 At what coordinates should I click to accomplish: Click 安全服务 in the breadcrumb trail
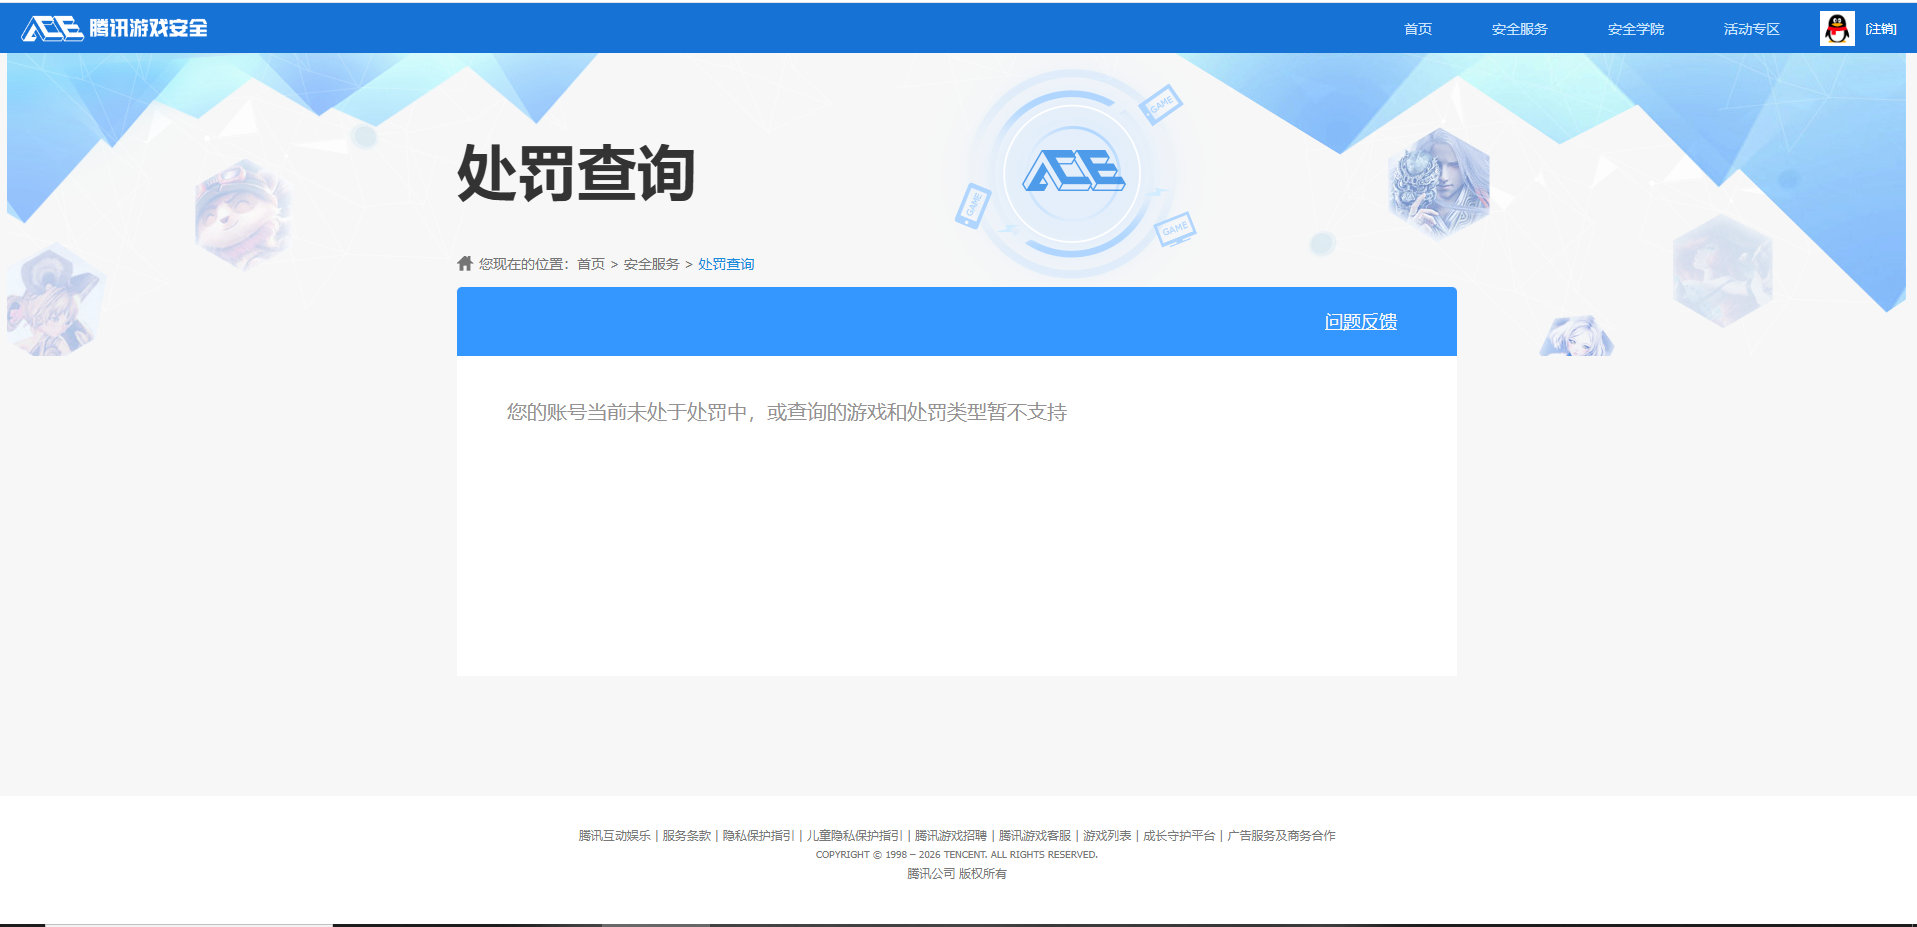point(649,263)
